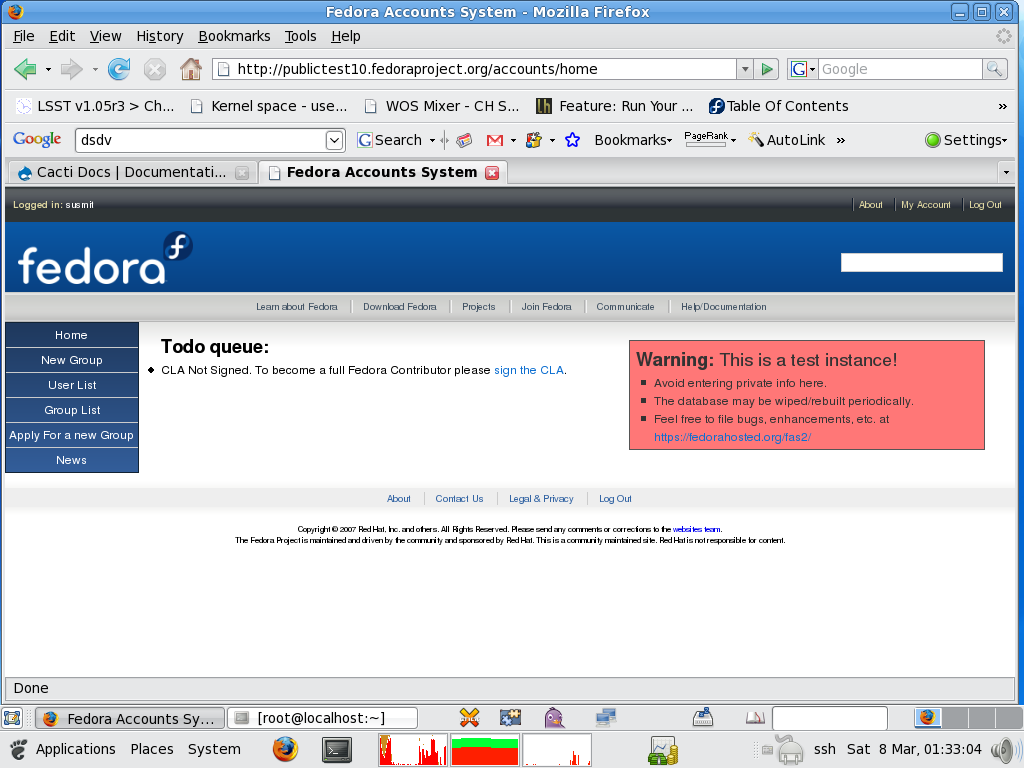Close the Cacti Docs tab
Image resolution: width=1024 pixels, height=768 pixels.
242,173
